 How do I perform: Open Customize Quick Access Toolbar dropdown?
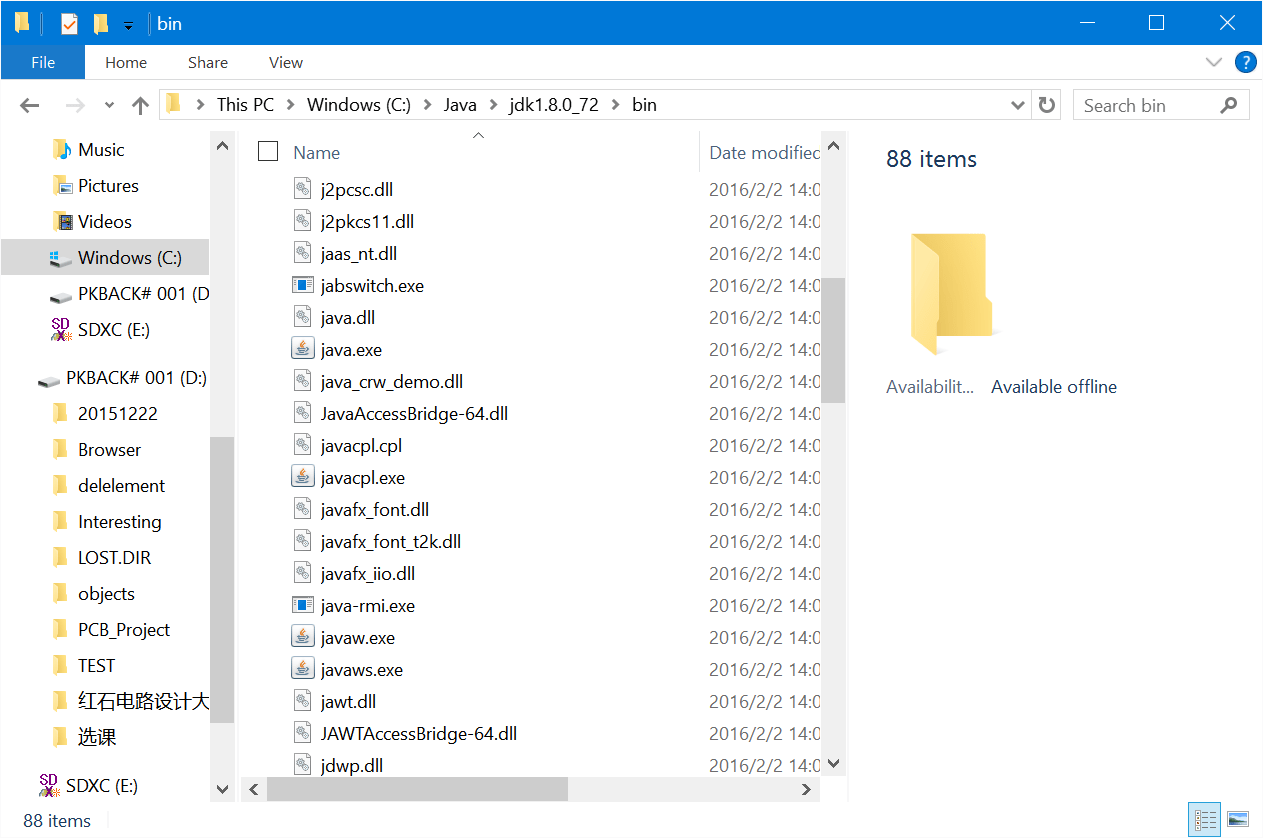128,24
